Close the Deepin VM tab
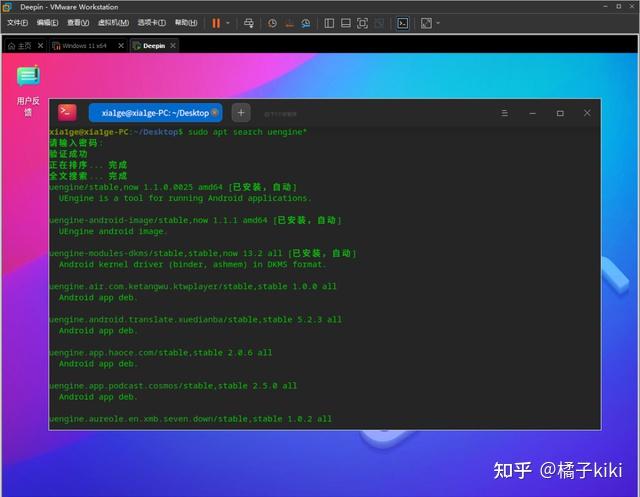Image resolution: width=640 pixels, height=497 pixels. [173, 46]
